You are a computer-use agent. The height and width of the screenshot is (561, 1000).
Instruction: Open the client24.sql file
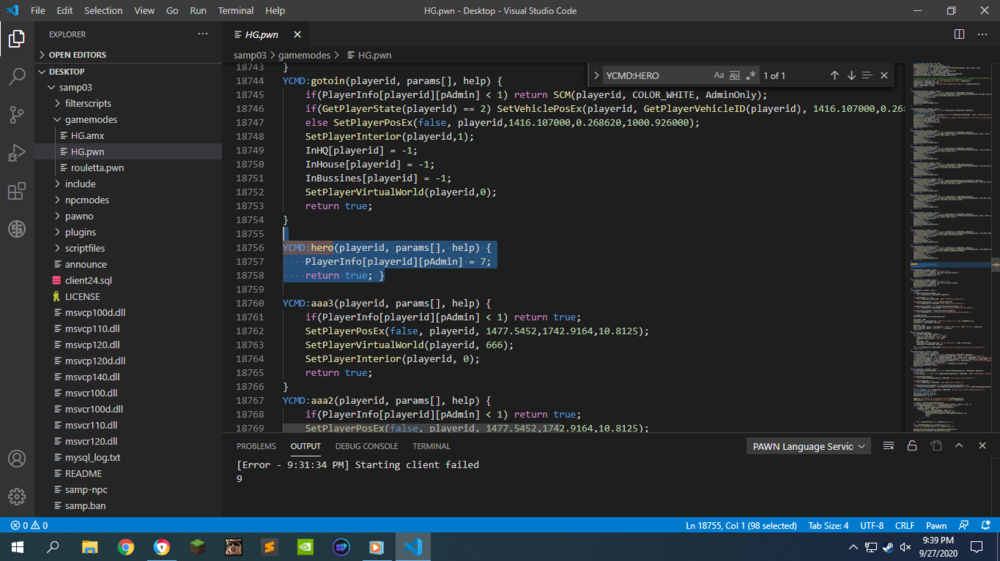point(128,280)
